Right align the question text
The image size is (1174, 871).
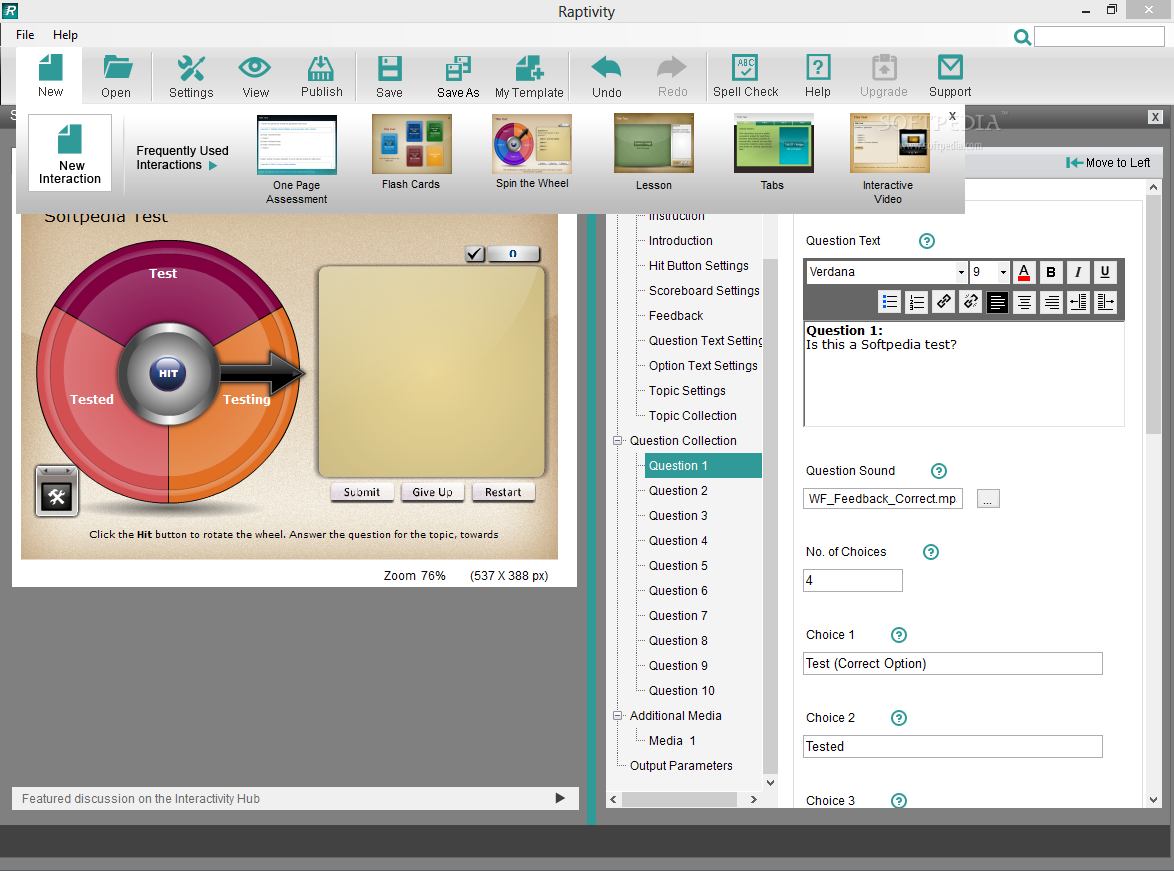pyautogui.click(x=1051, y=302)
